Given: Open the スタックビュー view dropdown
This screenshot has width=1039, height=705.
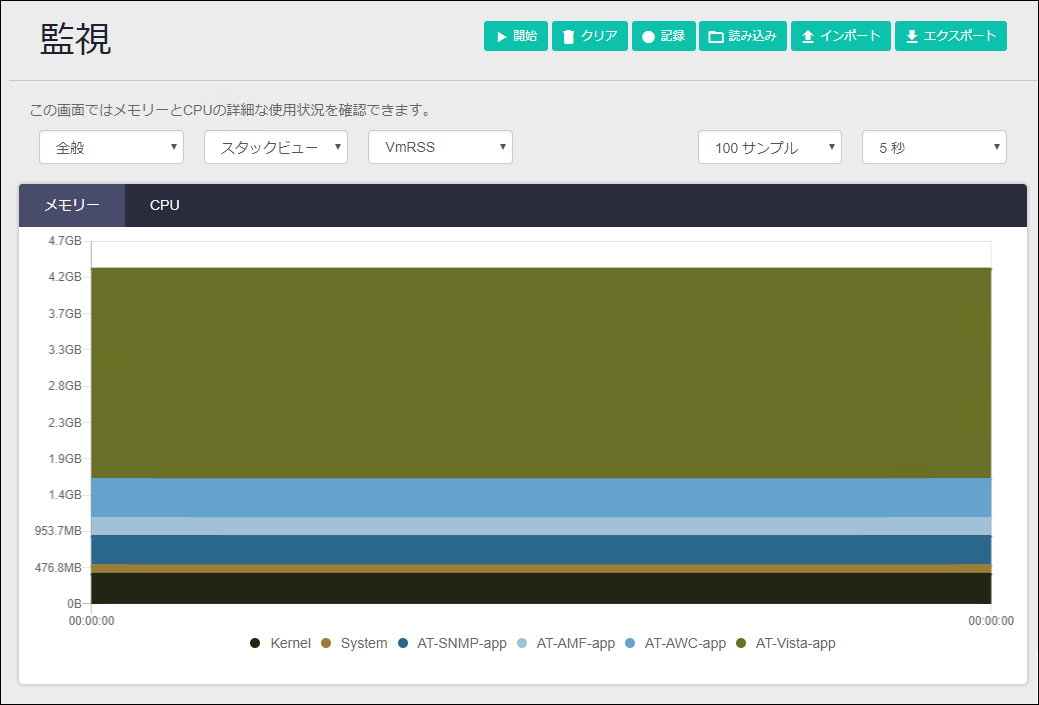Looking at the screenshot, I should [x=276, y=147].
